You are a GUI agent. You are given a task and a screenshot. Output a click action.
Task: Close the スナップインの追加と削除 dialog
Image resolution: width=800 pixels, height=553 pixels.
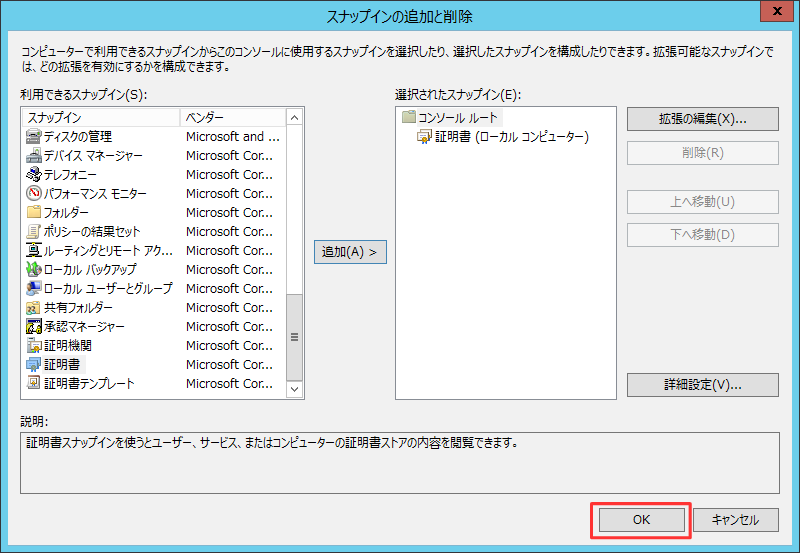pos(777,11)
